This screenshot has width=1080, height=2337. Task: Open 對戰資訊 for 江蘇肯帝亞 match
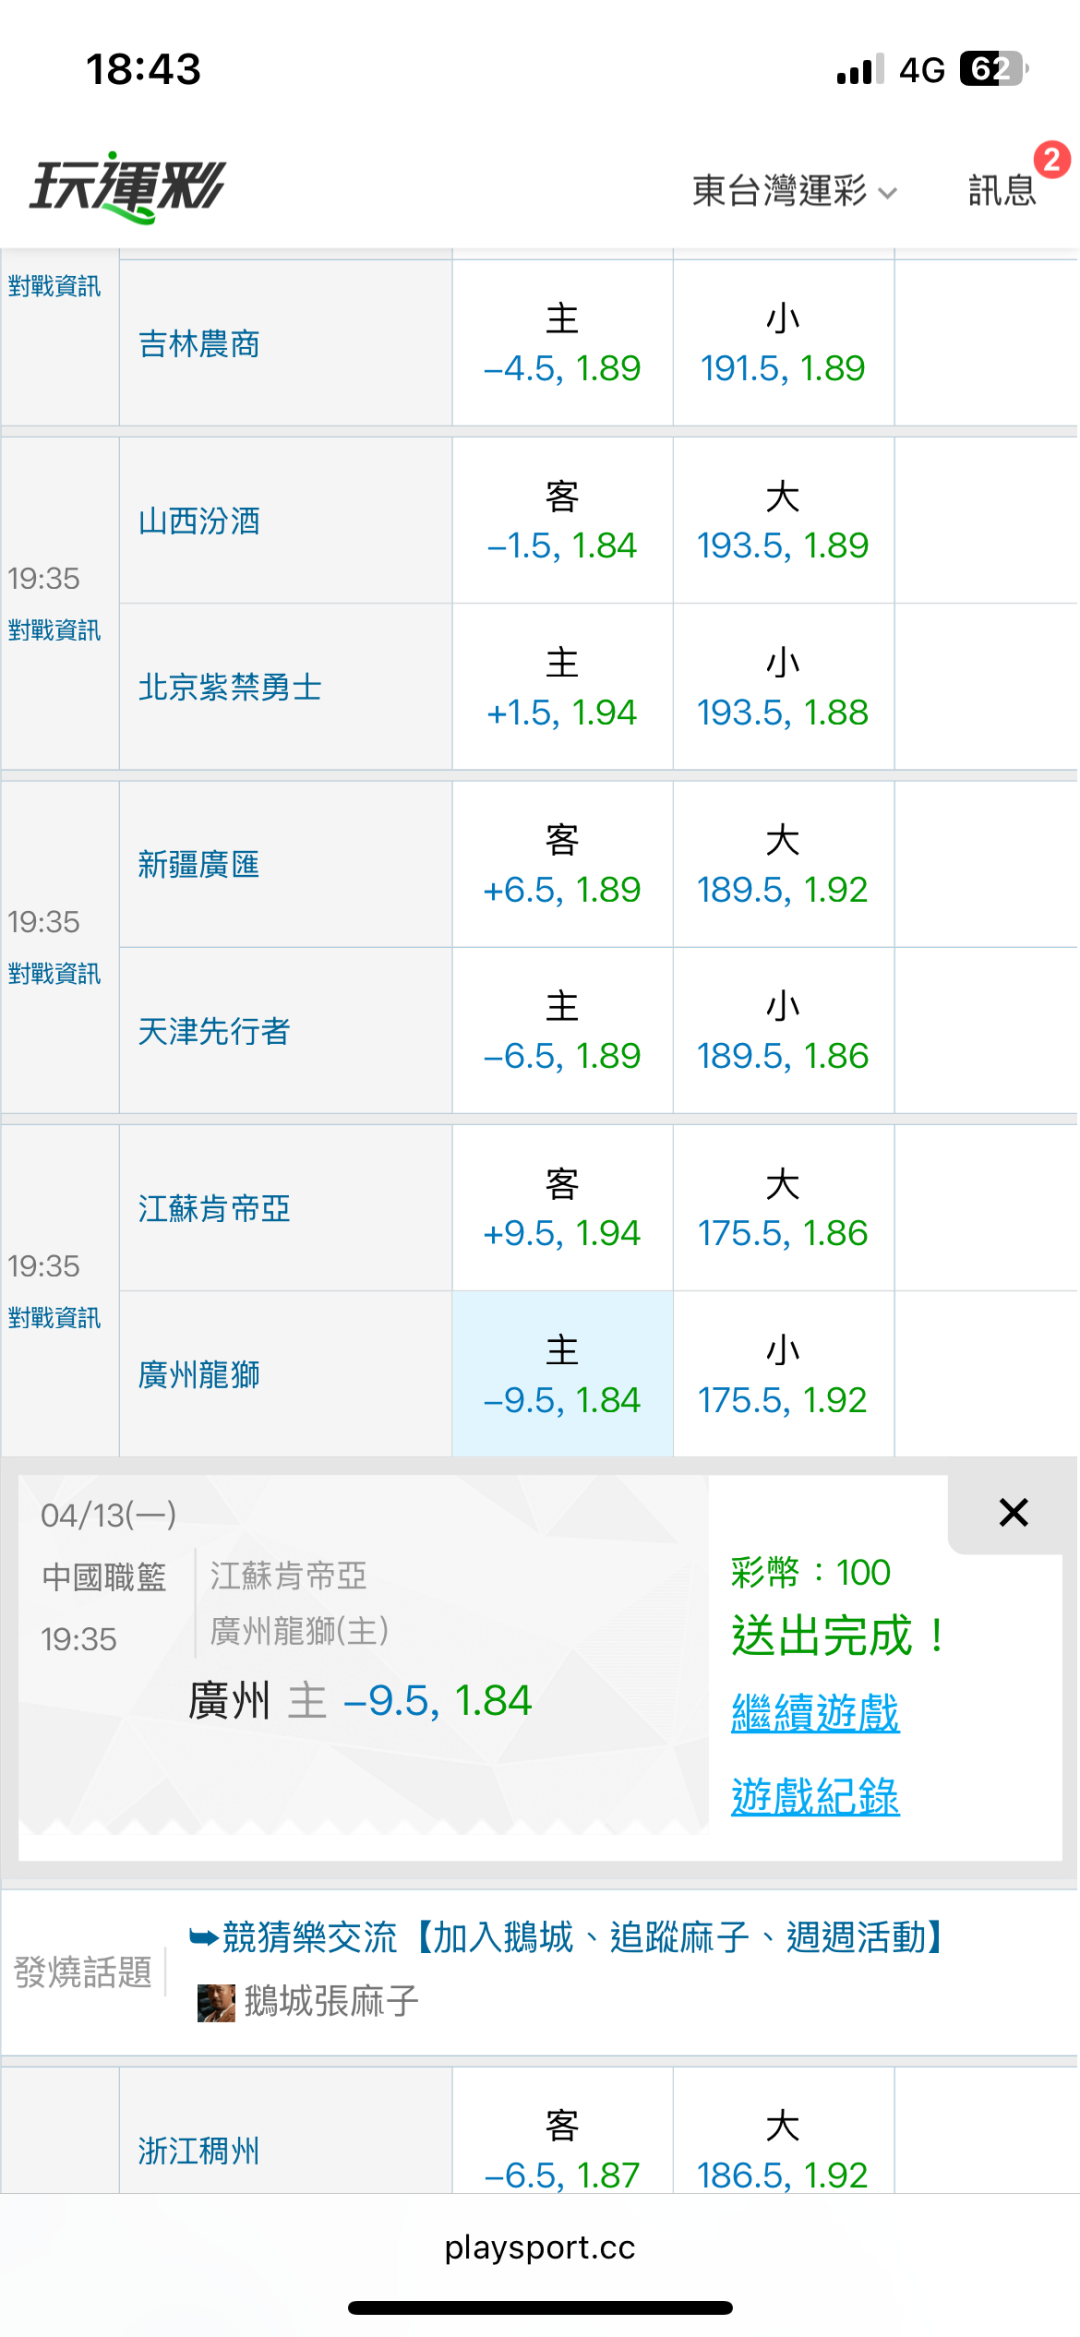pos(54,1318)
